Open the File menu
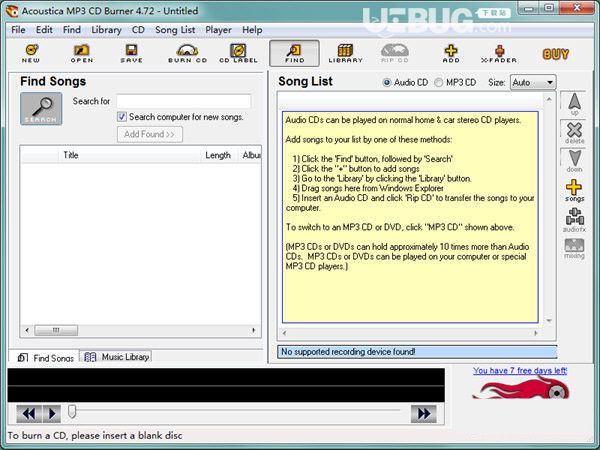Viewport: 600px width, 450px height. 18,30
